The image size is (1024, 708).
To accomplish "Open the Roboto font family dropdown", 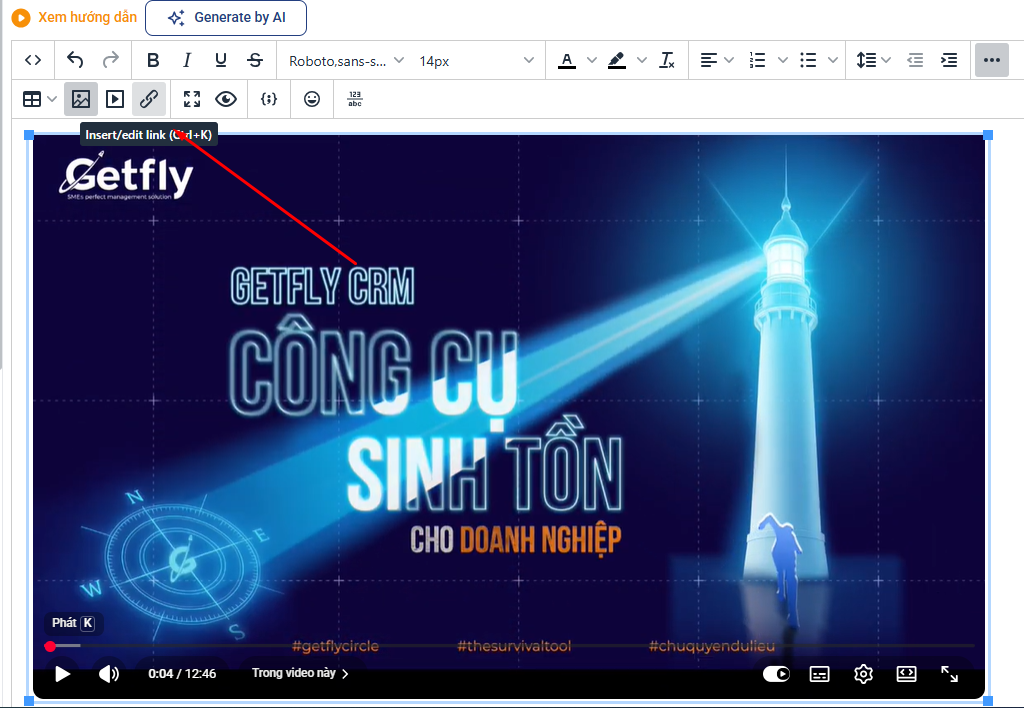I will pos(346,61).
